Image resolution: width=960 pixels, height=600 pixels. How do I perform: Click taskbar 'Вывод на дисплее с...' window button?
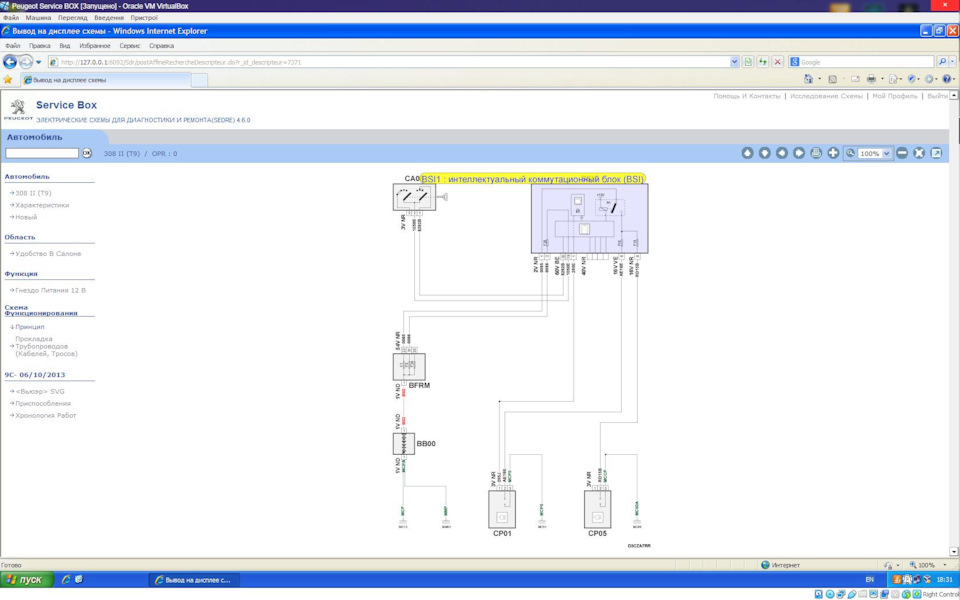194,579
